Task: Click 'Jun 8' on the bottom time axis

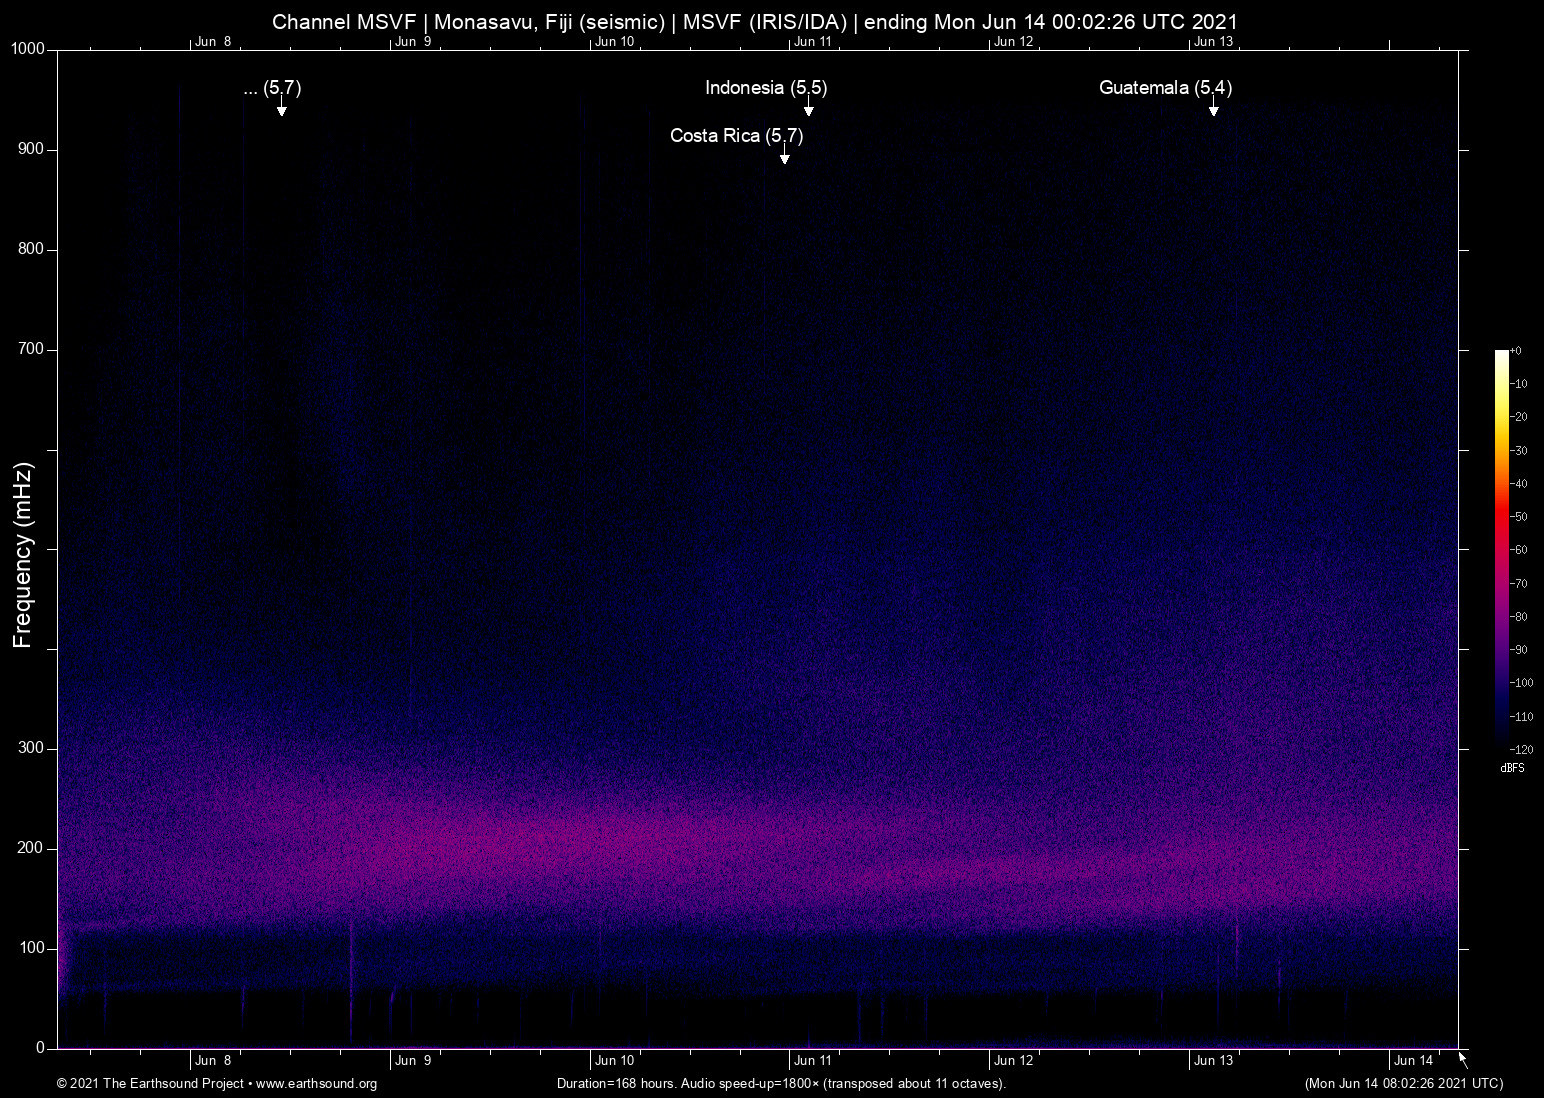Action: pos(213,1061)
